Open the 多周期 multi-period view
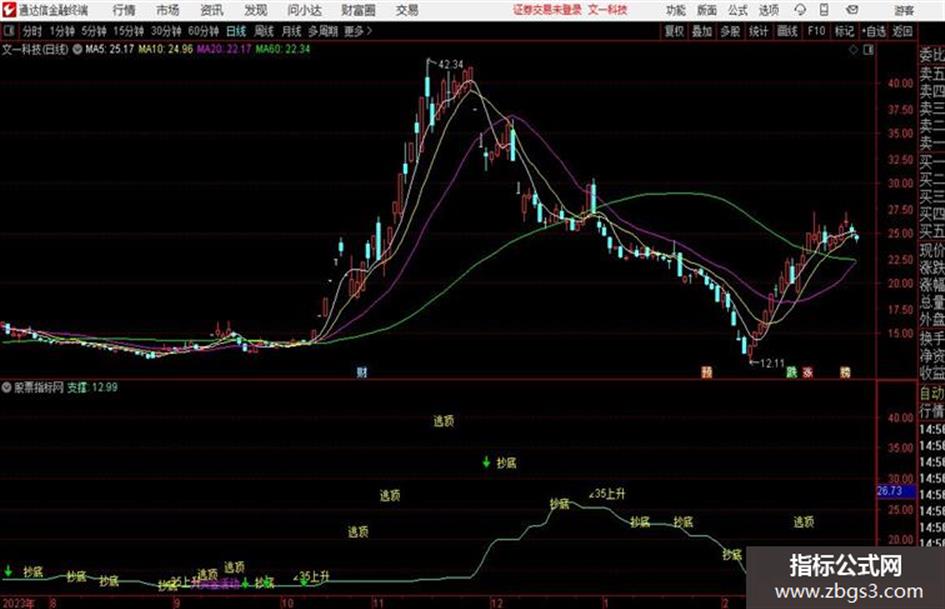Screen dimensions: 945x609 (x=323, y=31)
